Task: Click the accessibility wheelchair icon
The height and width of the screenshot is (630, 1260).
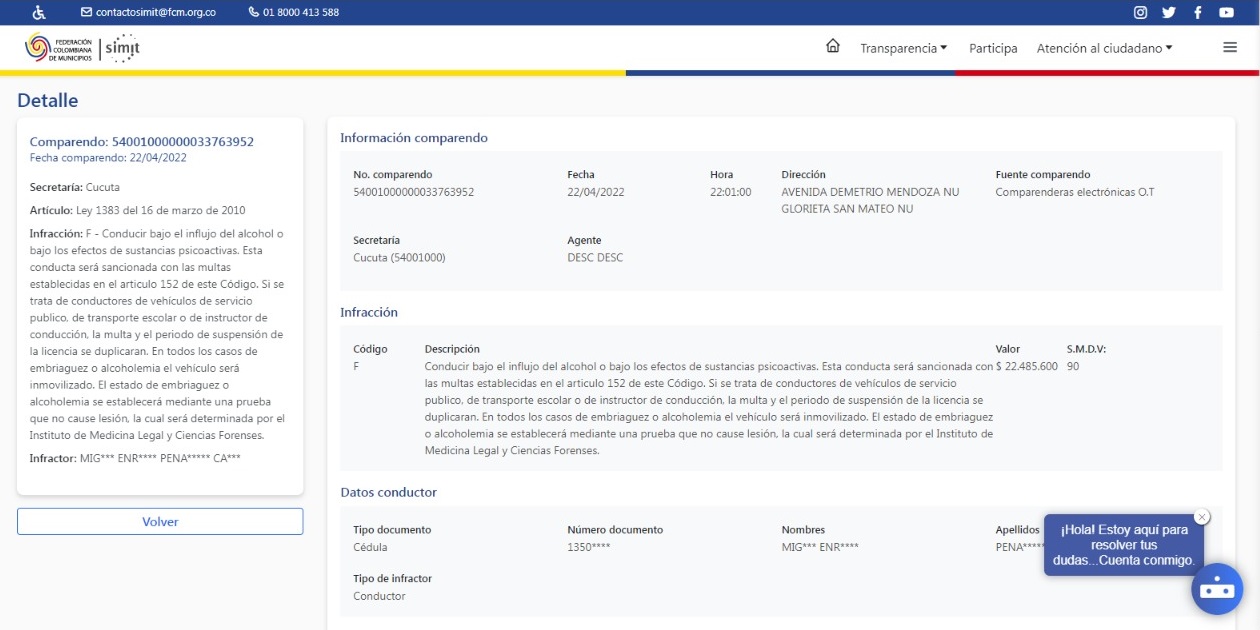Action: click(x=39, y=12)
